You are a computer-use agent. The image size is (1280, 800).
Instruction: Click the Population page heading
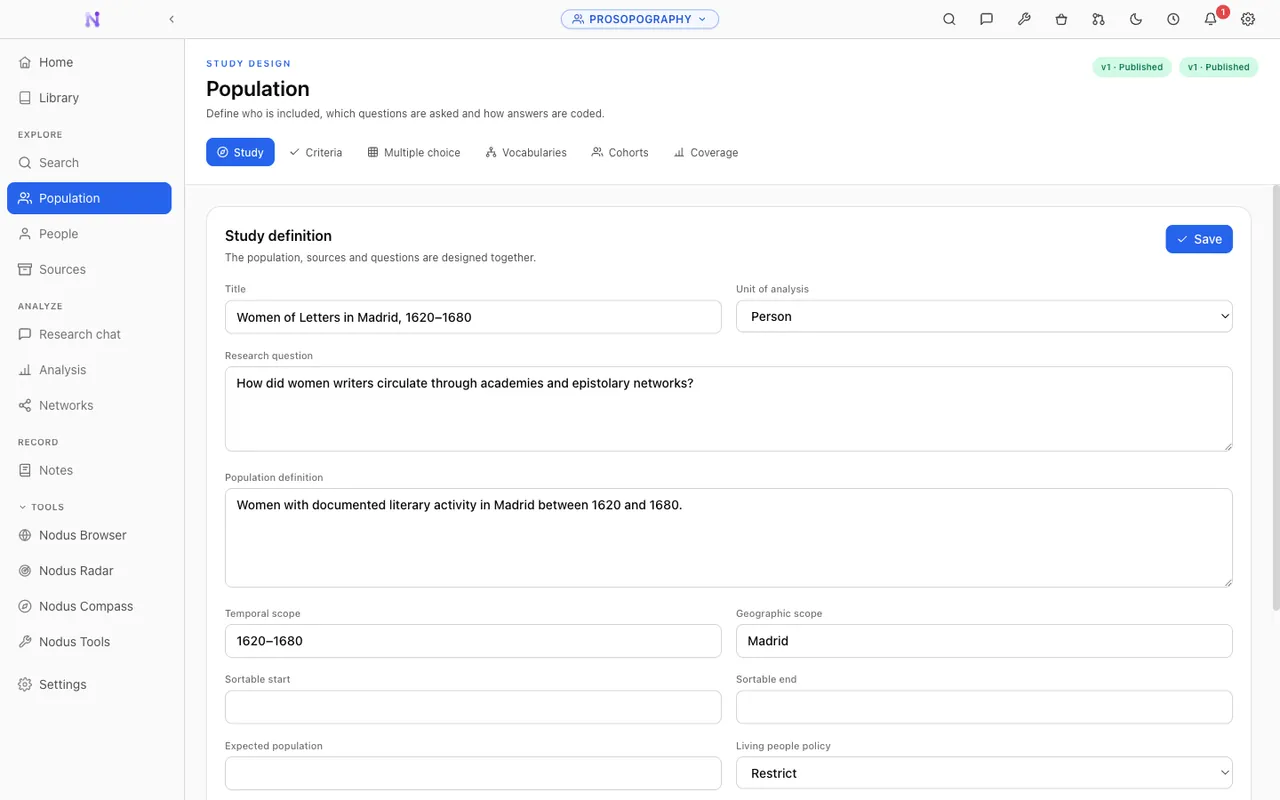[258, 88]
